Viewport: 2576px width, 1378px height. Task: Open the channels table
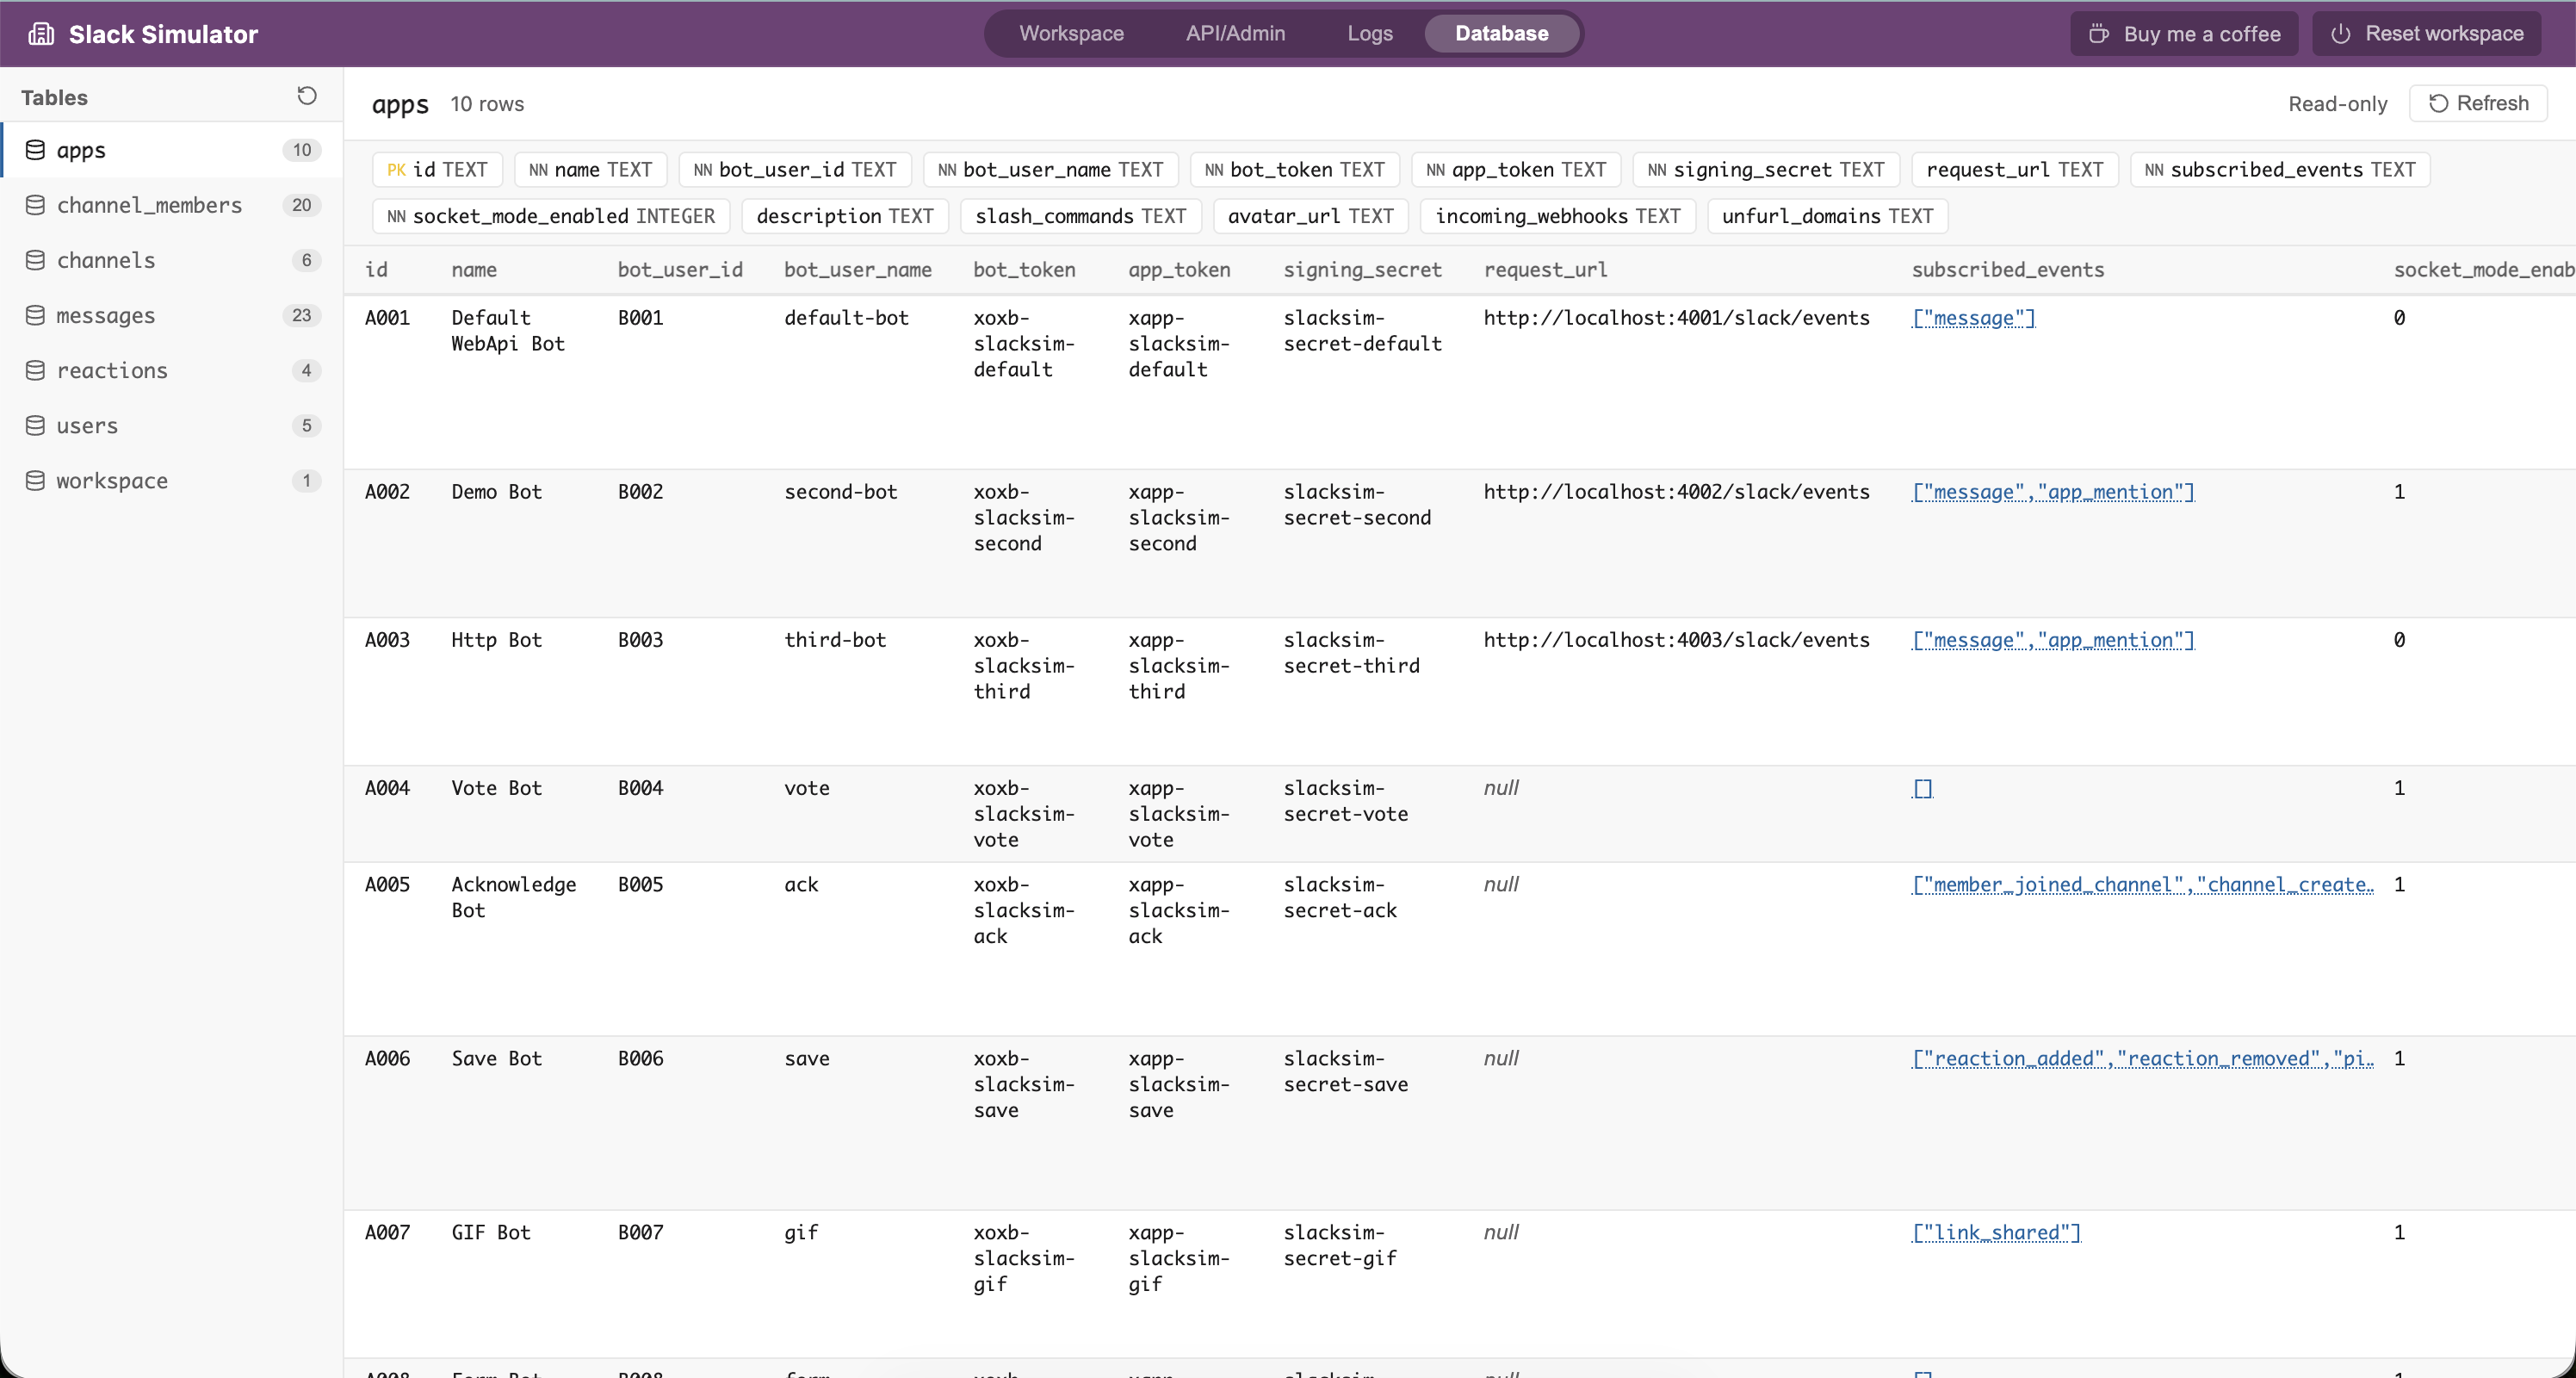[172, 260]
